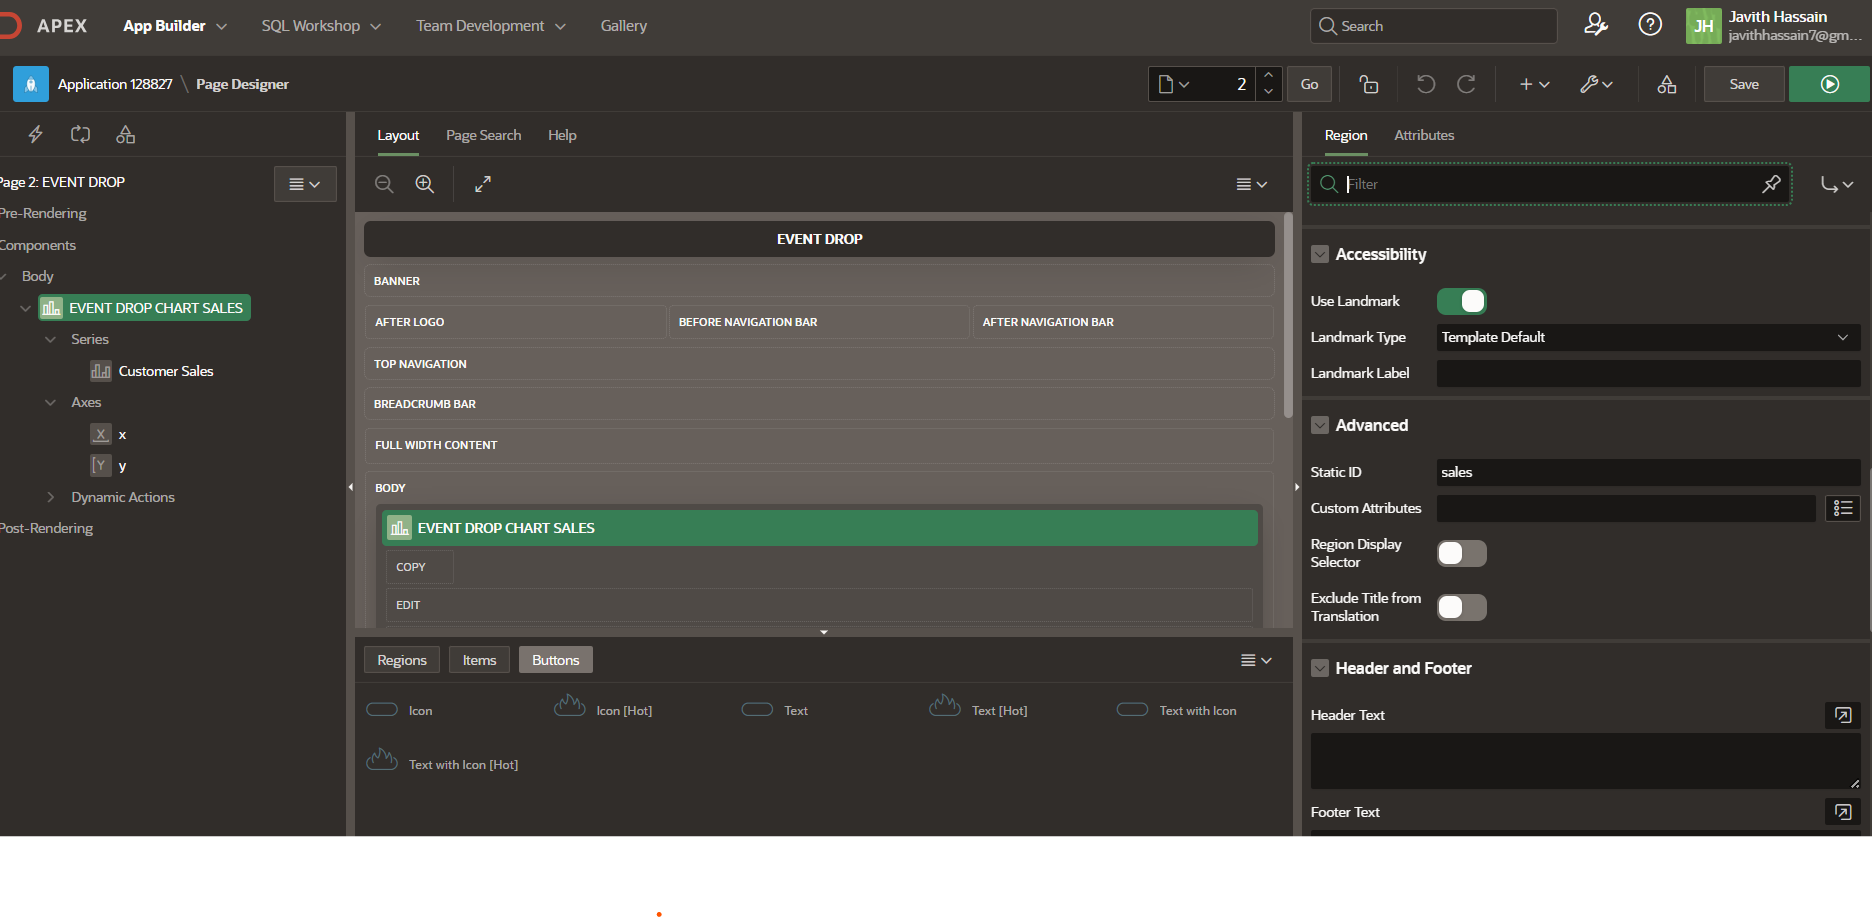Switch to the Page Search tab
This screenshot has height=918, width=1872.
pyautogui.click(x=483, y=135)
